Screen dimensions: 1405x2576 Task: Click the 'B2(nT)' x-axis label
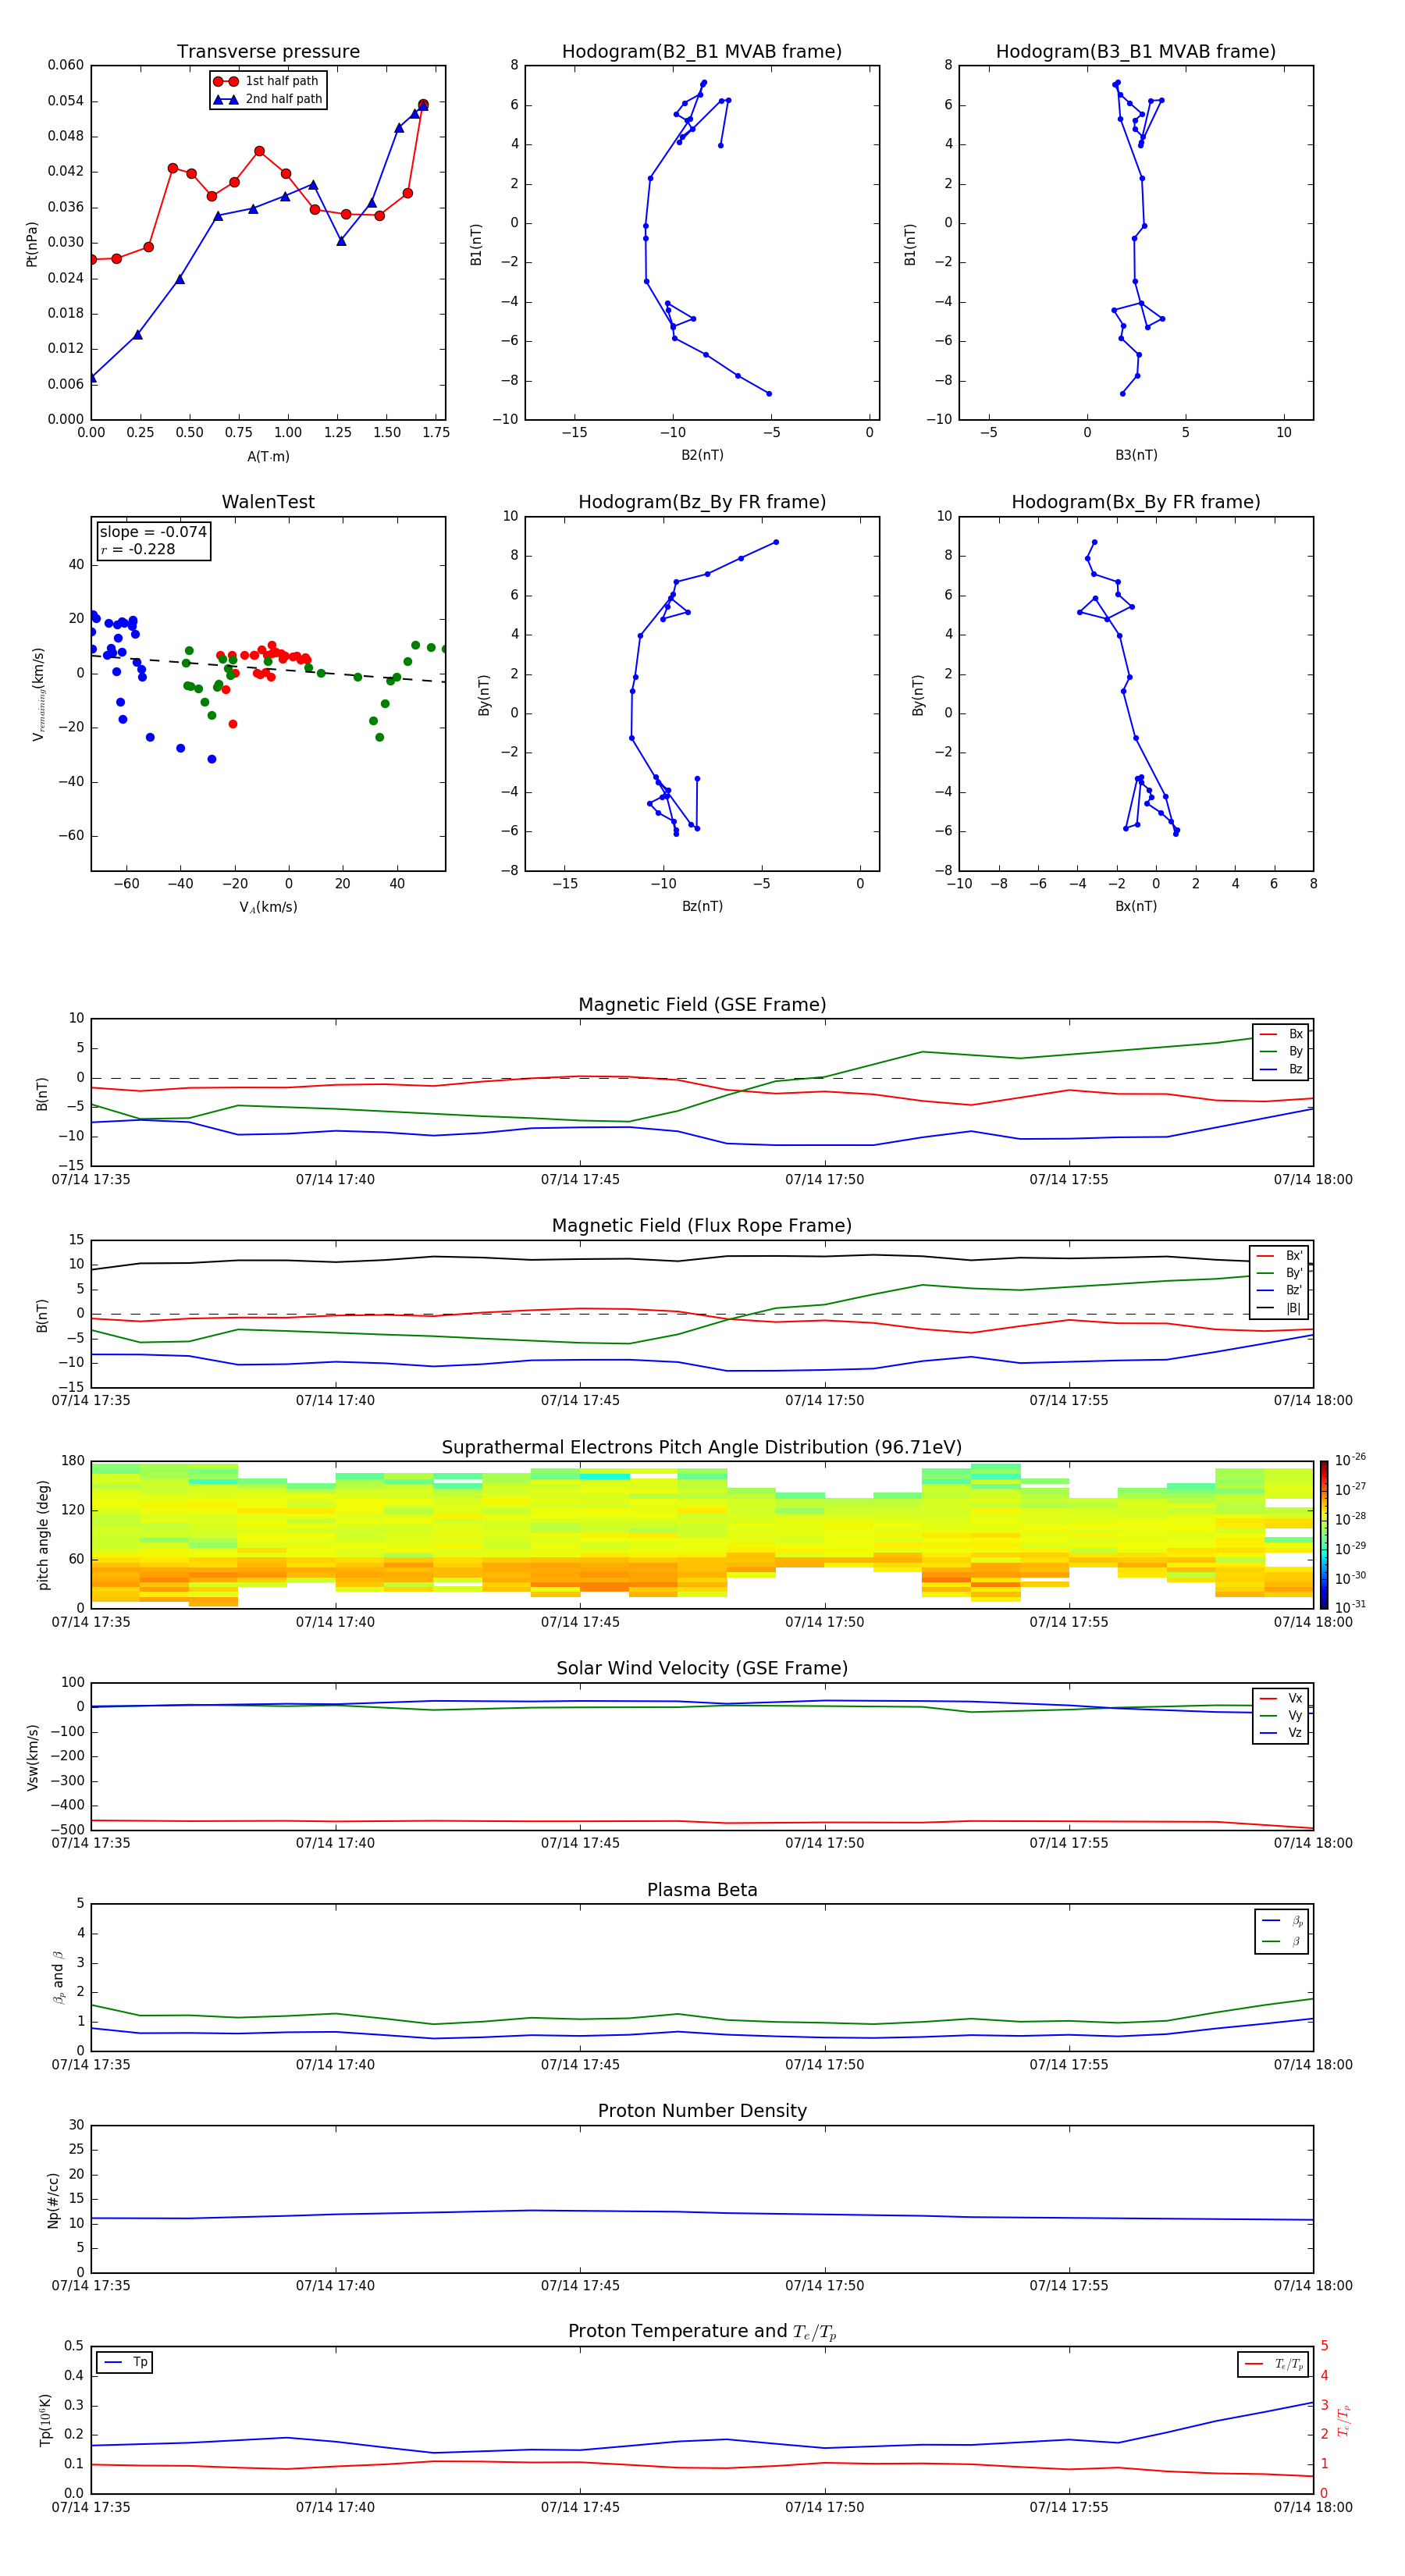pyautogui.click(x=702, y=455)
